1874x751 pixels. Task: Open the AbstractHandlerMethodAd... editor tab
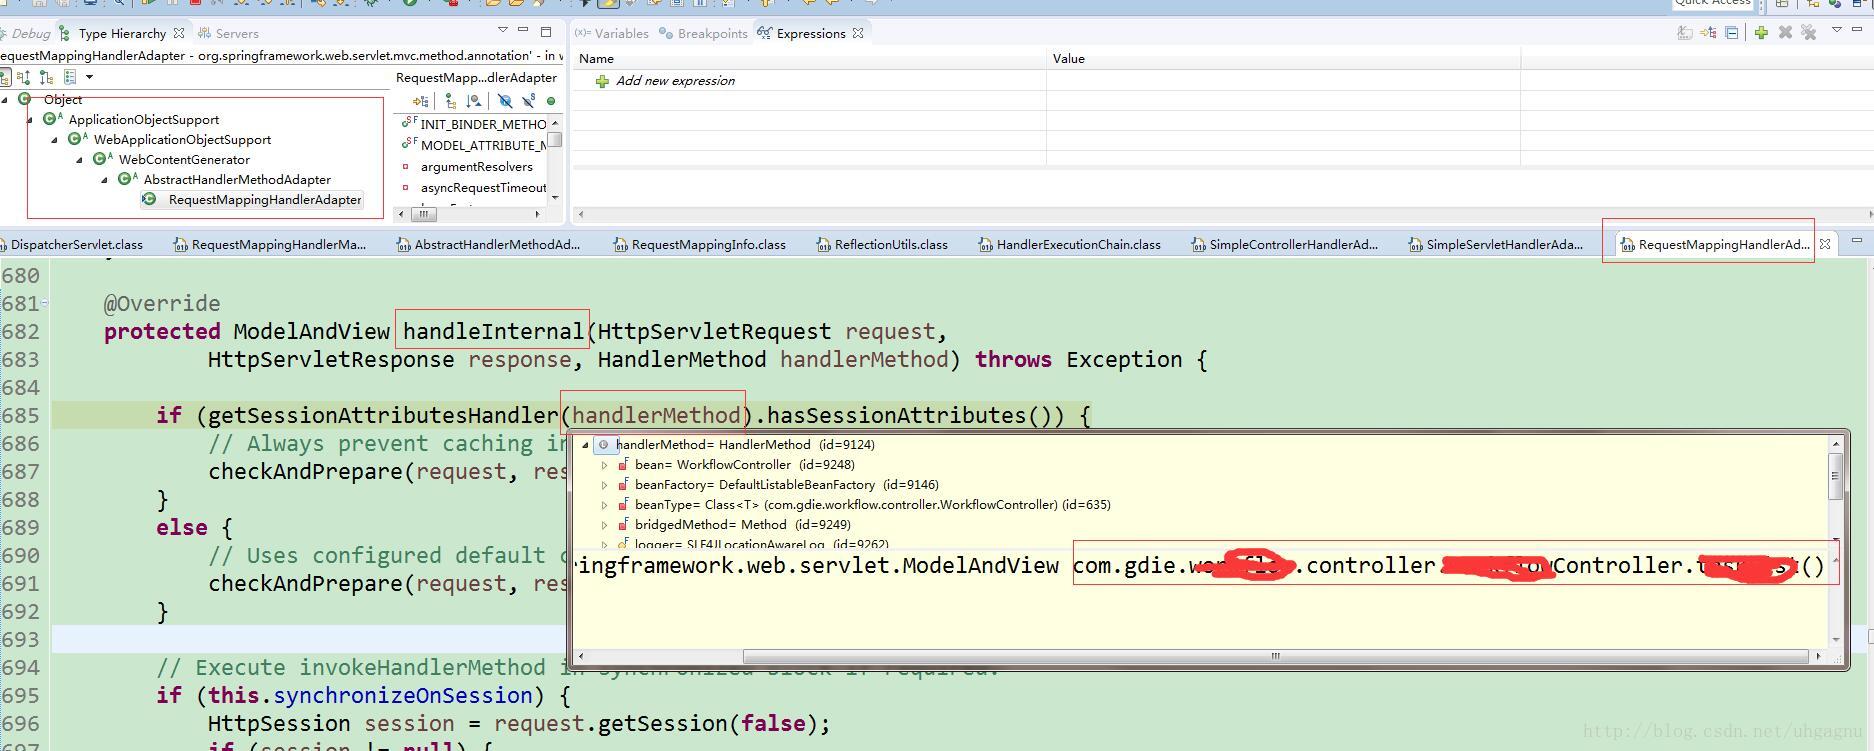pyautogui.click(x=488, y=244)
